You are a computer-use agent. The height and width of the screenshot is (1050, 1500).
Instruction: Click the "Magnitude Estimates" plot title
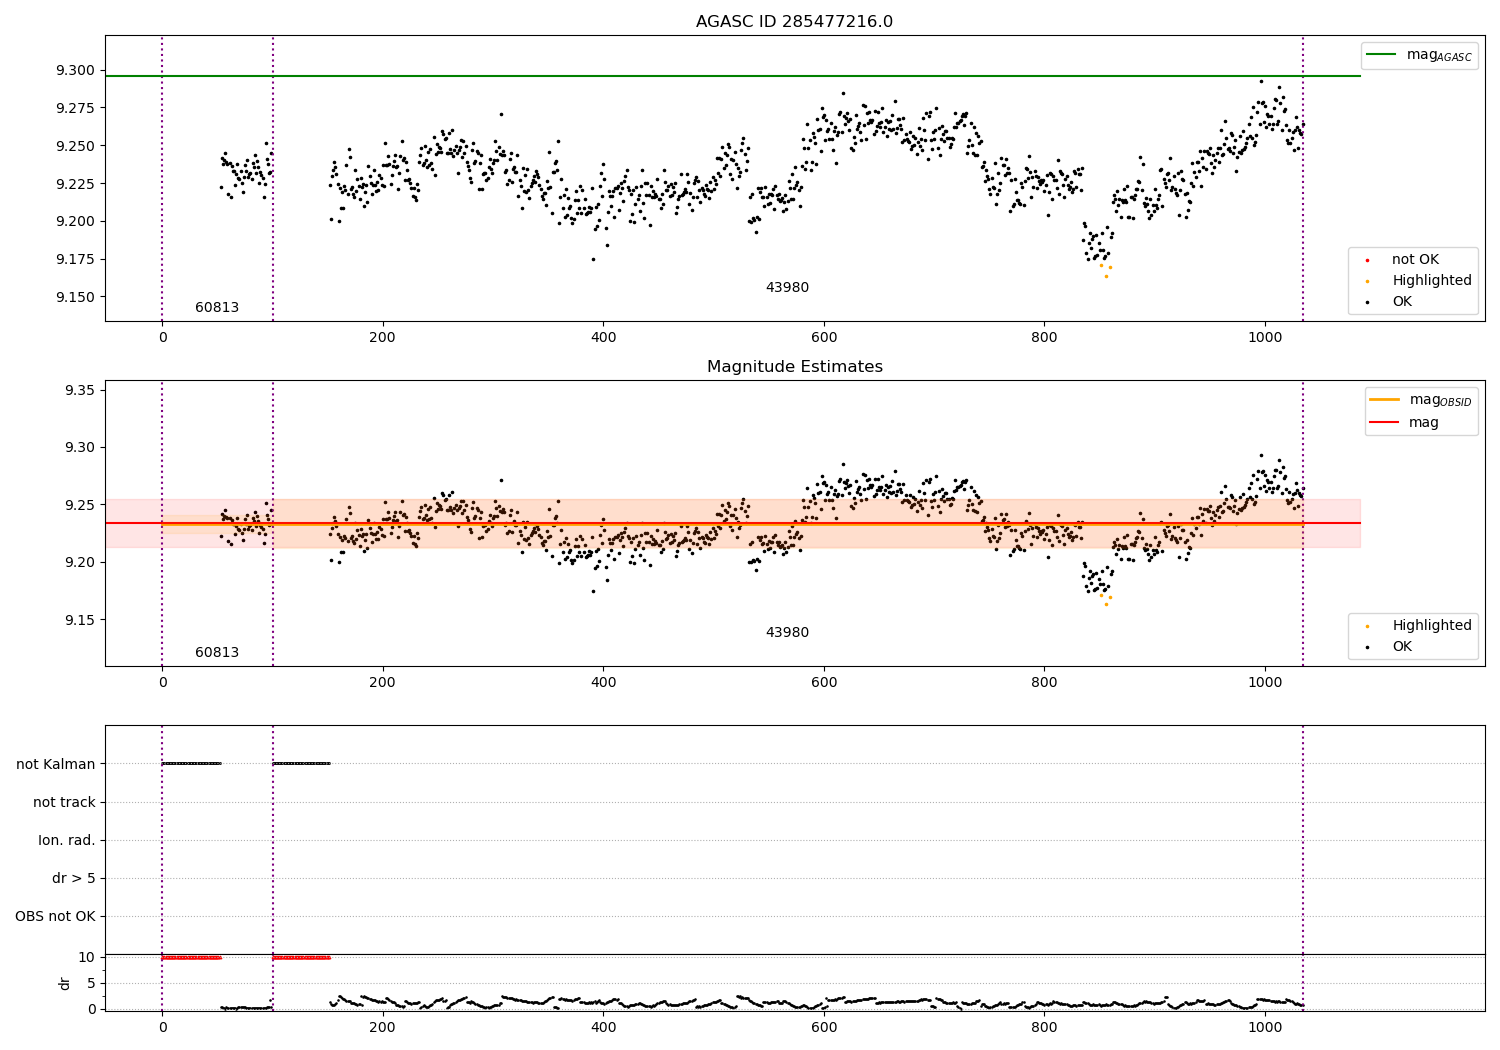pos(794,367)
